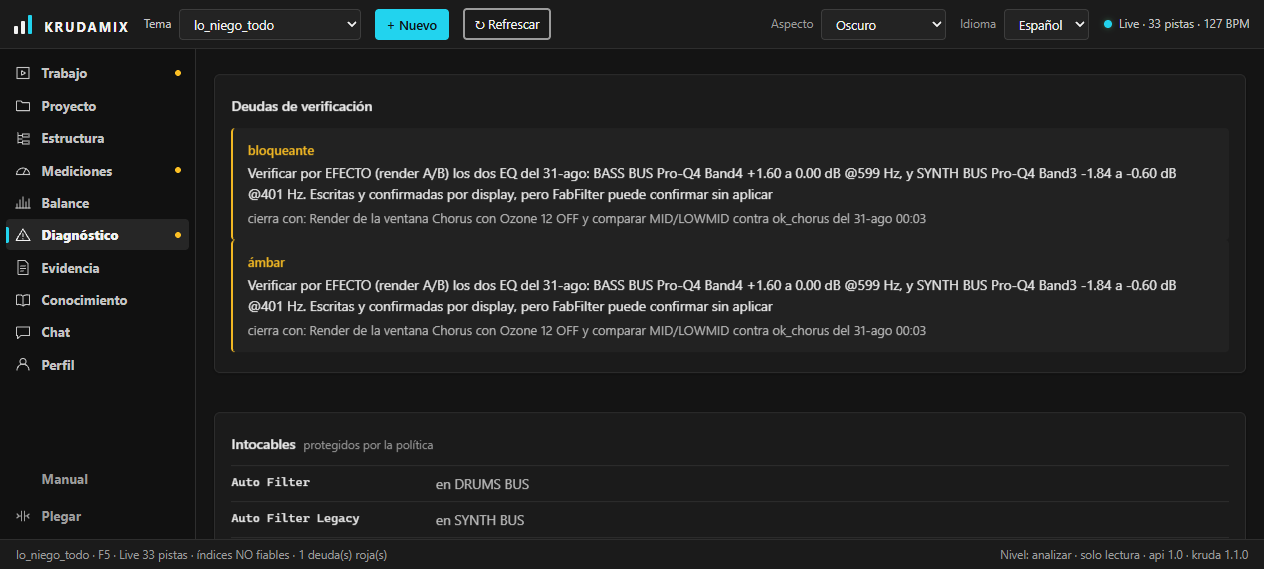The height and width of the screenshot is (569, 1264).
Task: Open the Trabajo section
Action: [97, 73]
